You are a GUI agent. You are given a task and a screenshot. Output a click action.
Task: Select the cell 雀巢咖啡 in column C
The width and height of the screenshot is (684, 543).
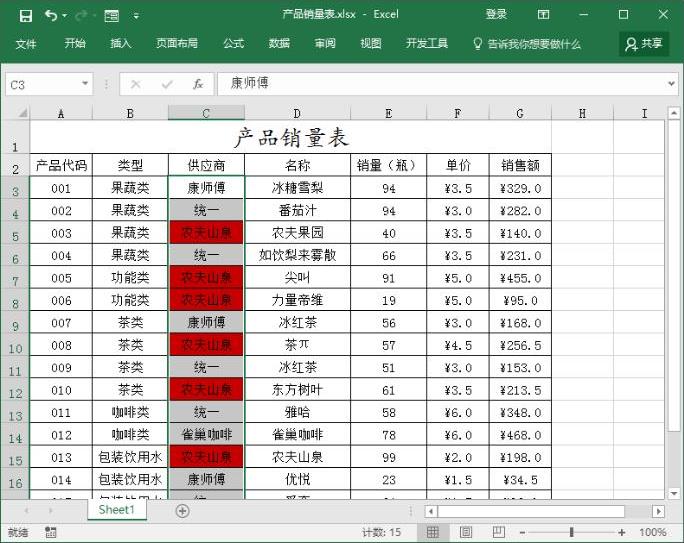point(206,434)
